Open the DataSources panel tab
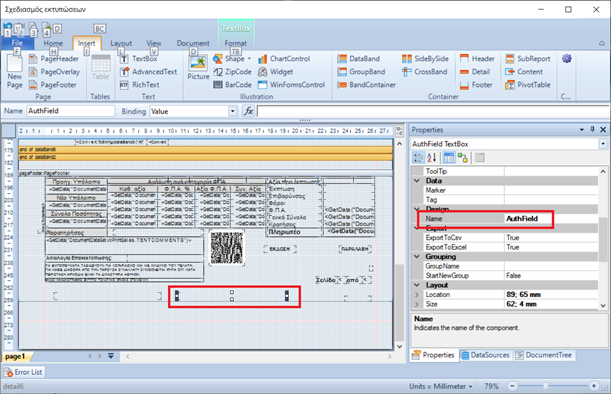This screenshot has width=612, height=395. point(486,355)
